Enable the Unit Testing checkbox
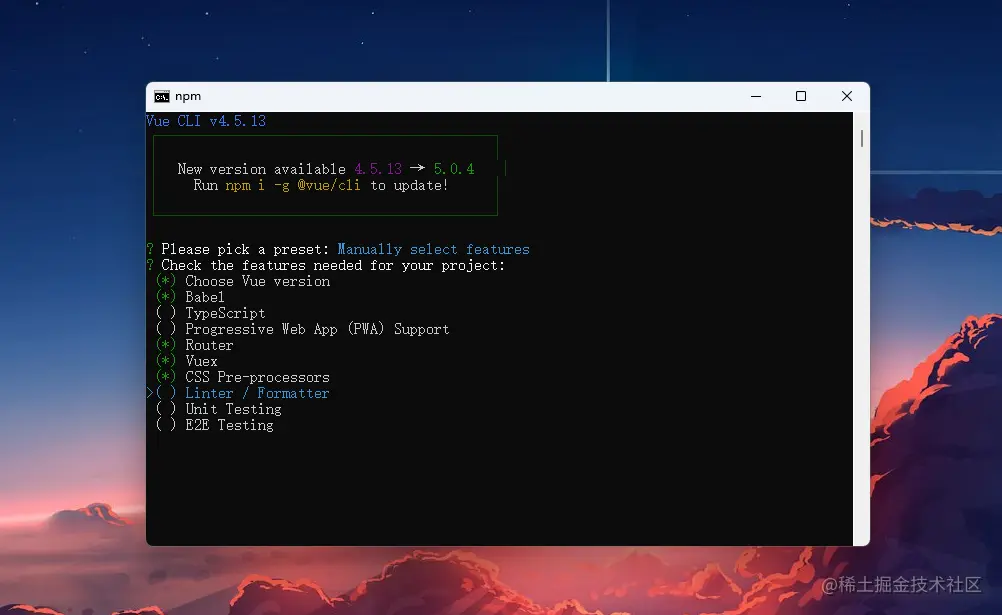The image size is (1002, 615). tap(166, 409)
